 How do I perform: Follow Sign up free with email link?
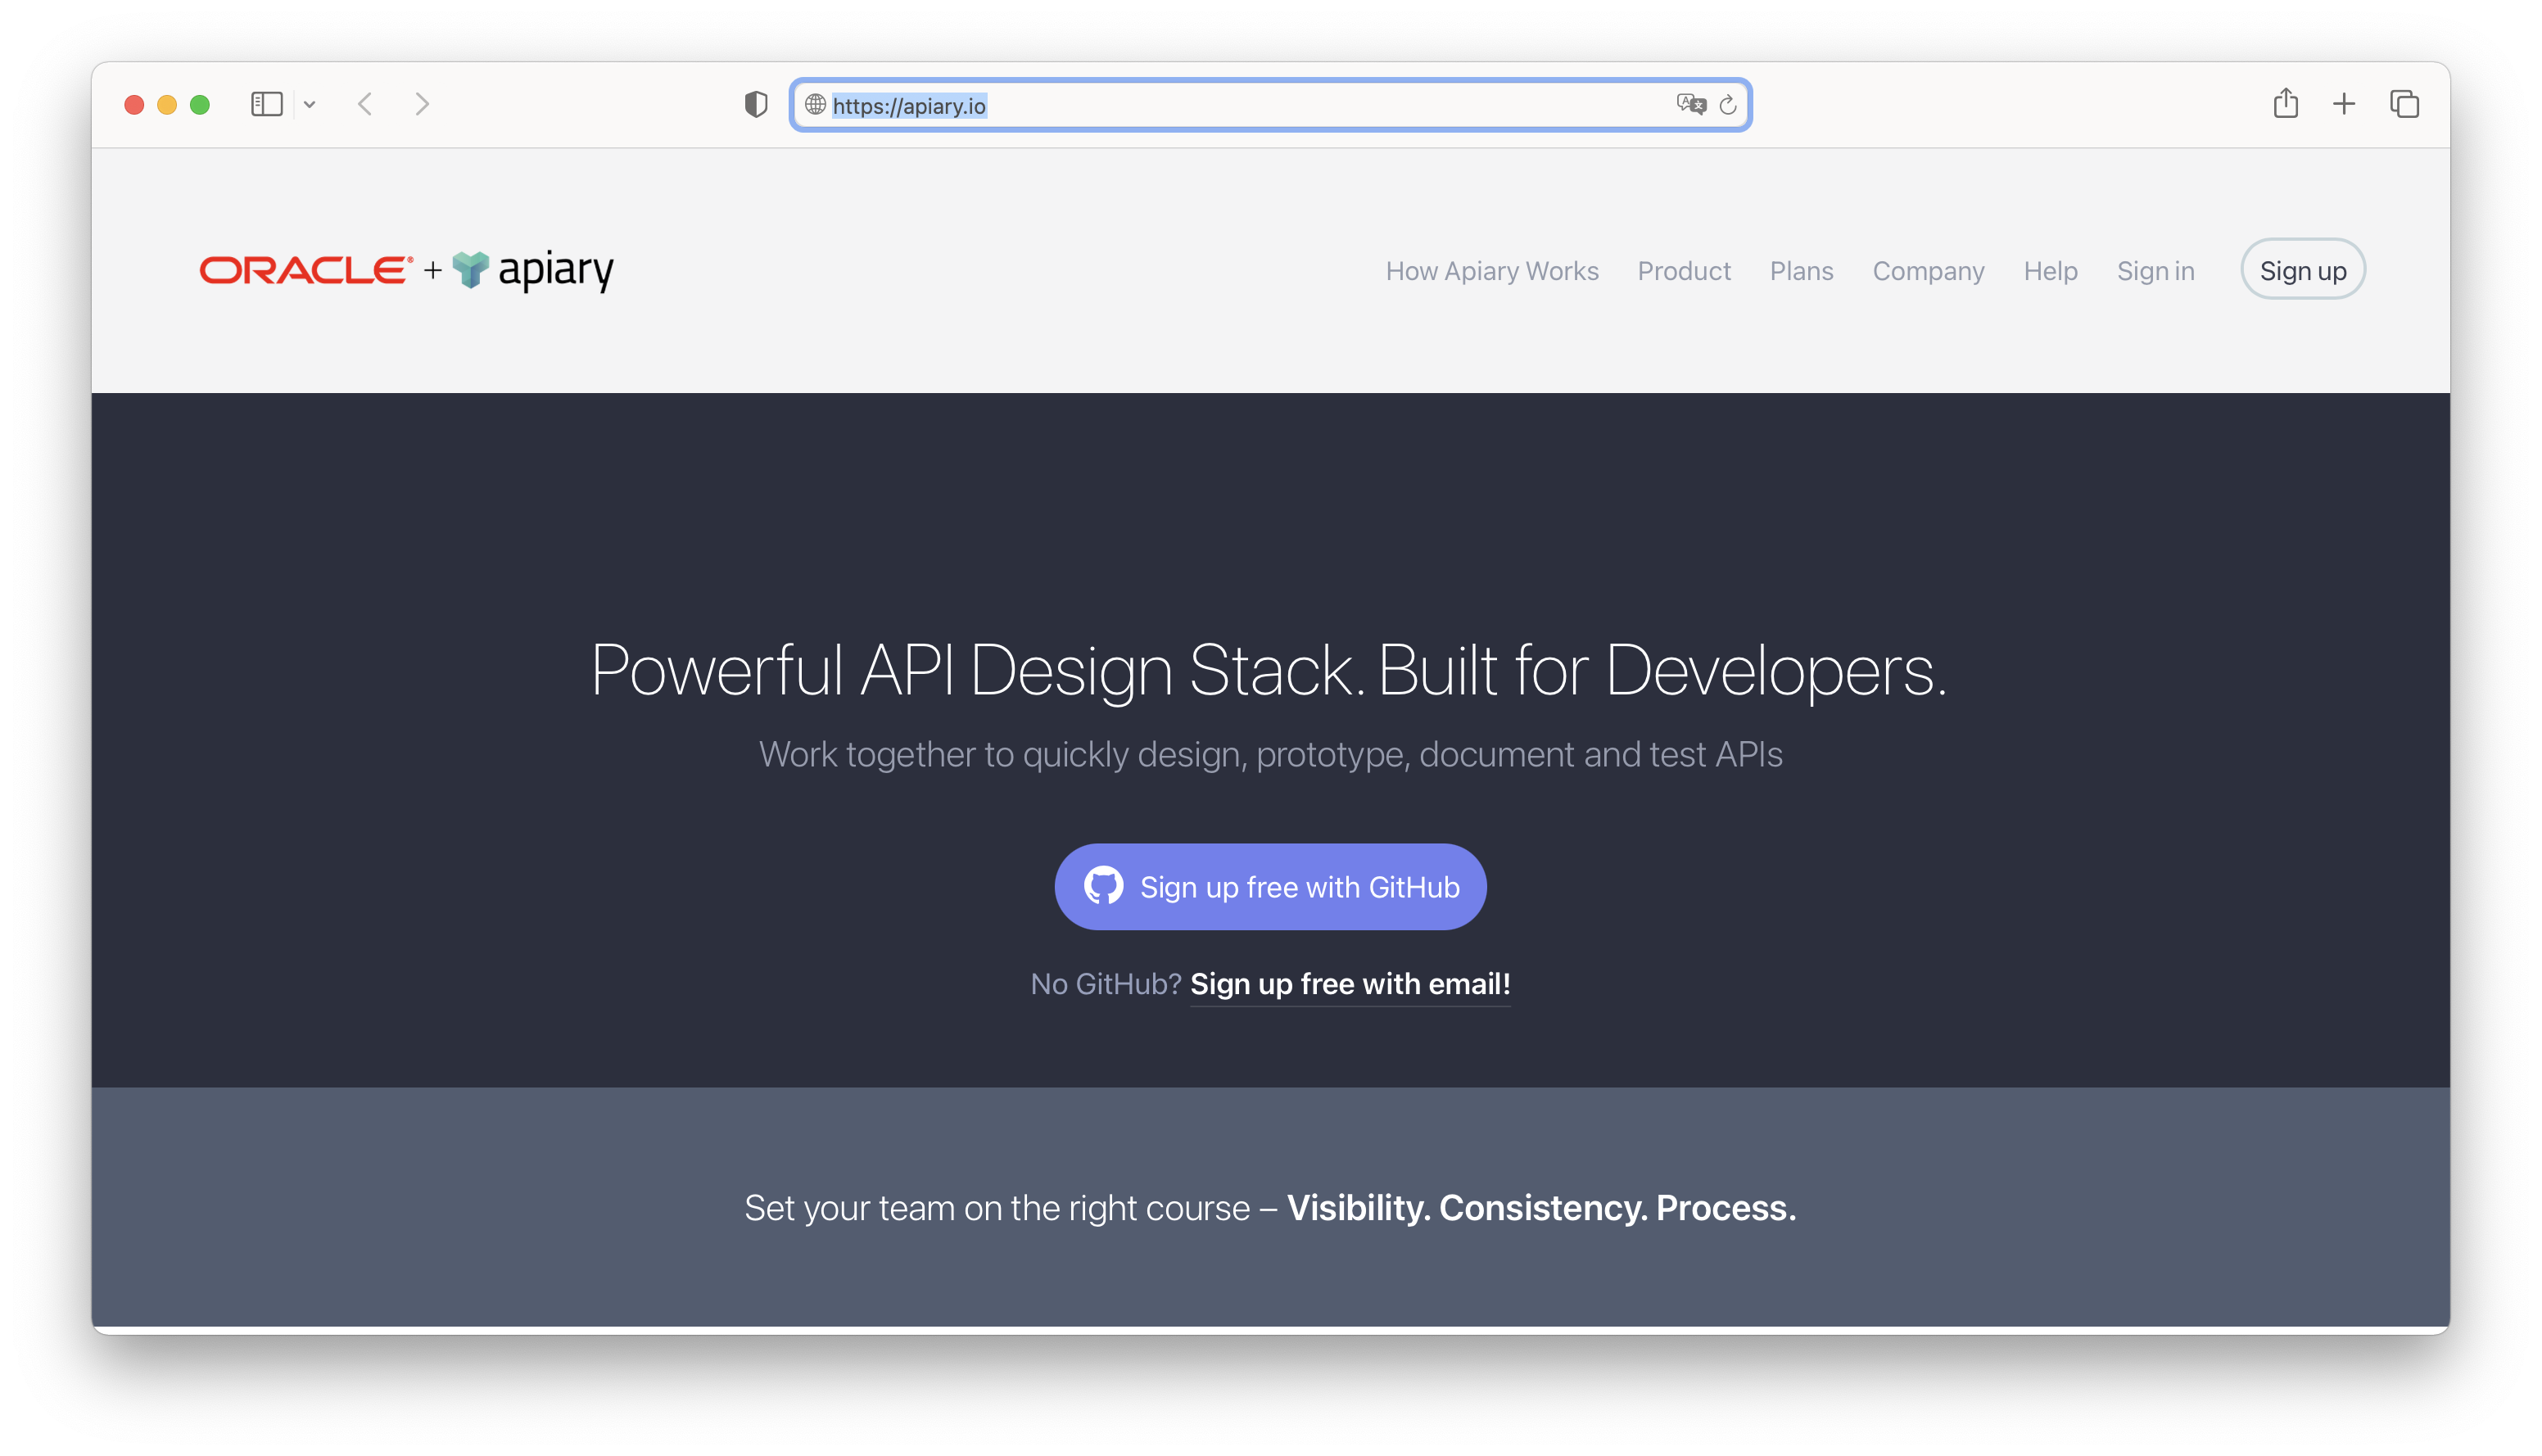1349,984
